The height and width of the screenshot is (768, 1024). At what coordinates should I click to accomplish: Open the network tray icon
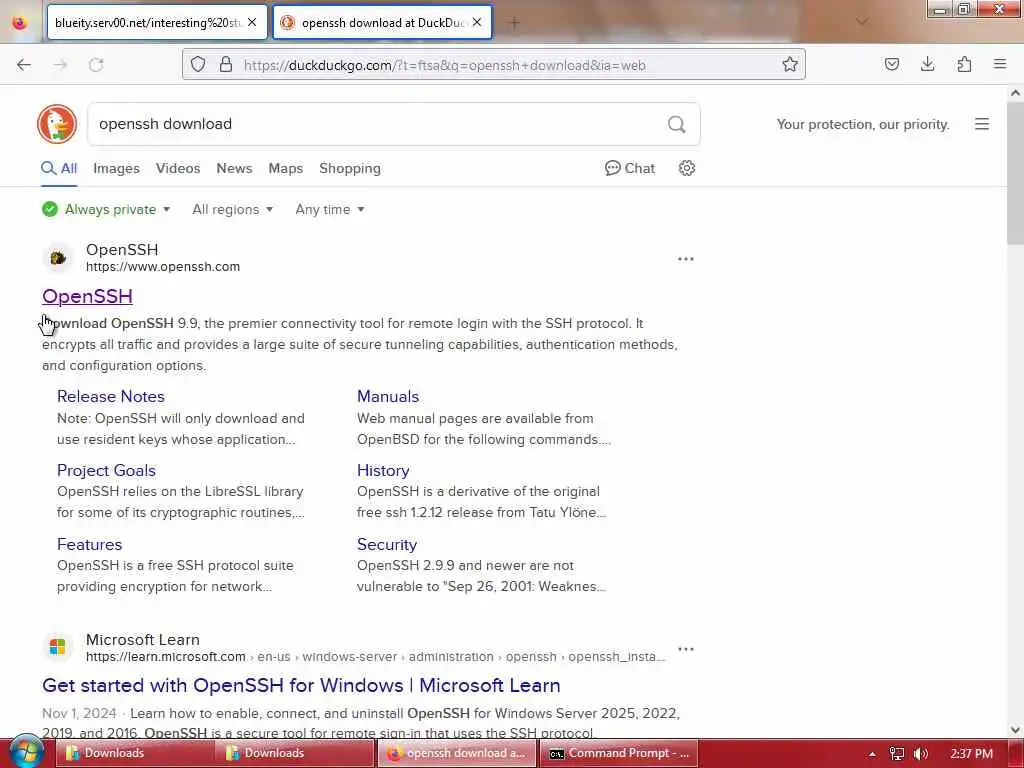[897, 754]
